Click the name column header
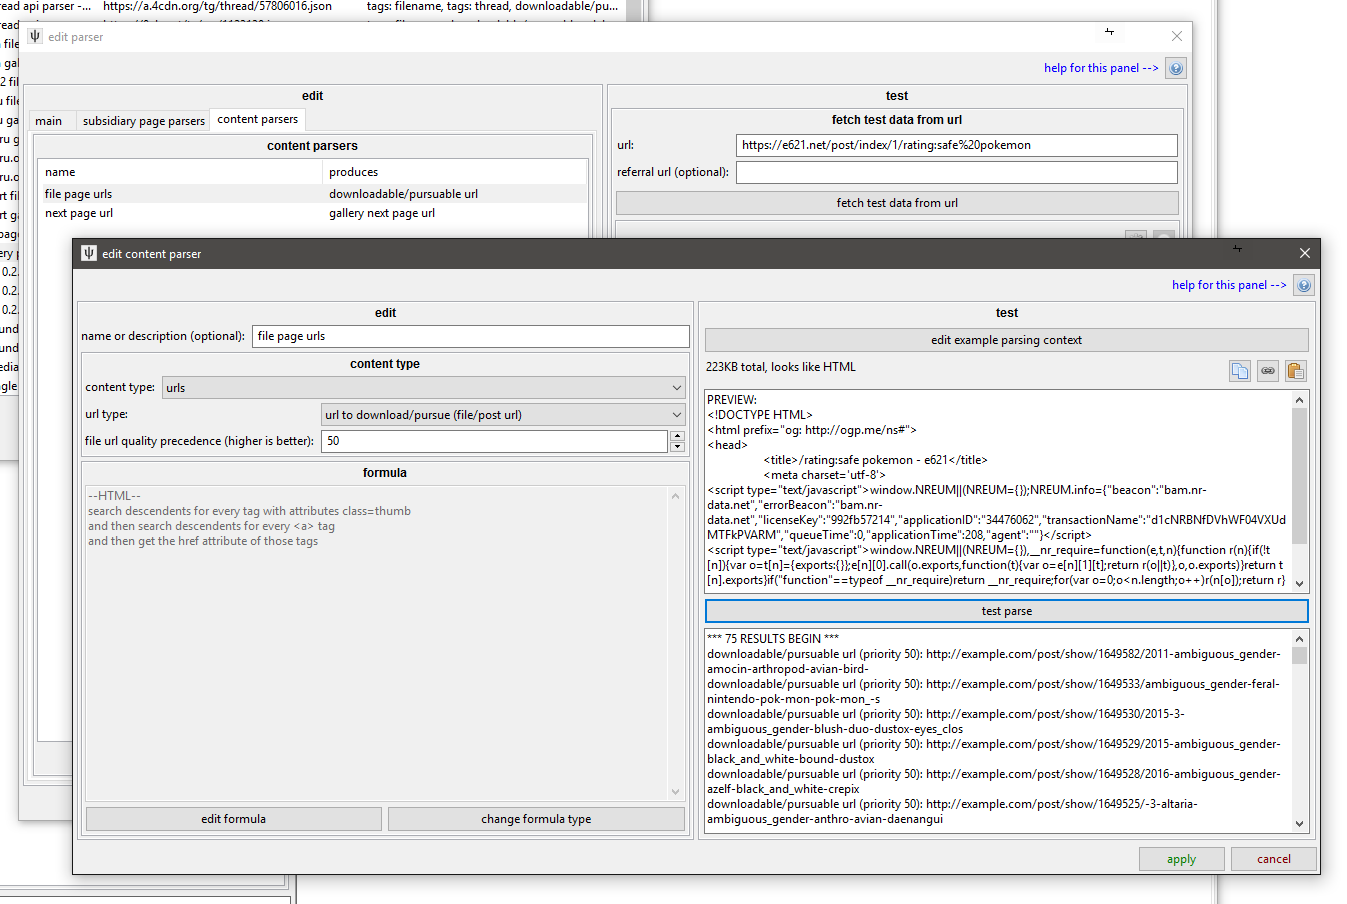The width and height of the screenshot is (1347, 904). click(x=180, y=172)
